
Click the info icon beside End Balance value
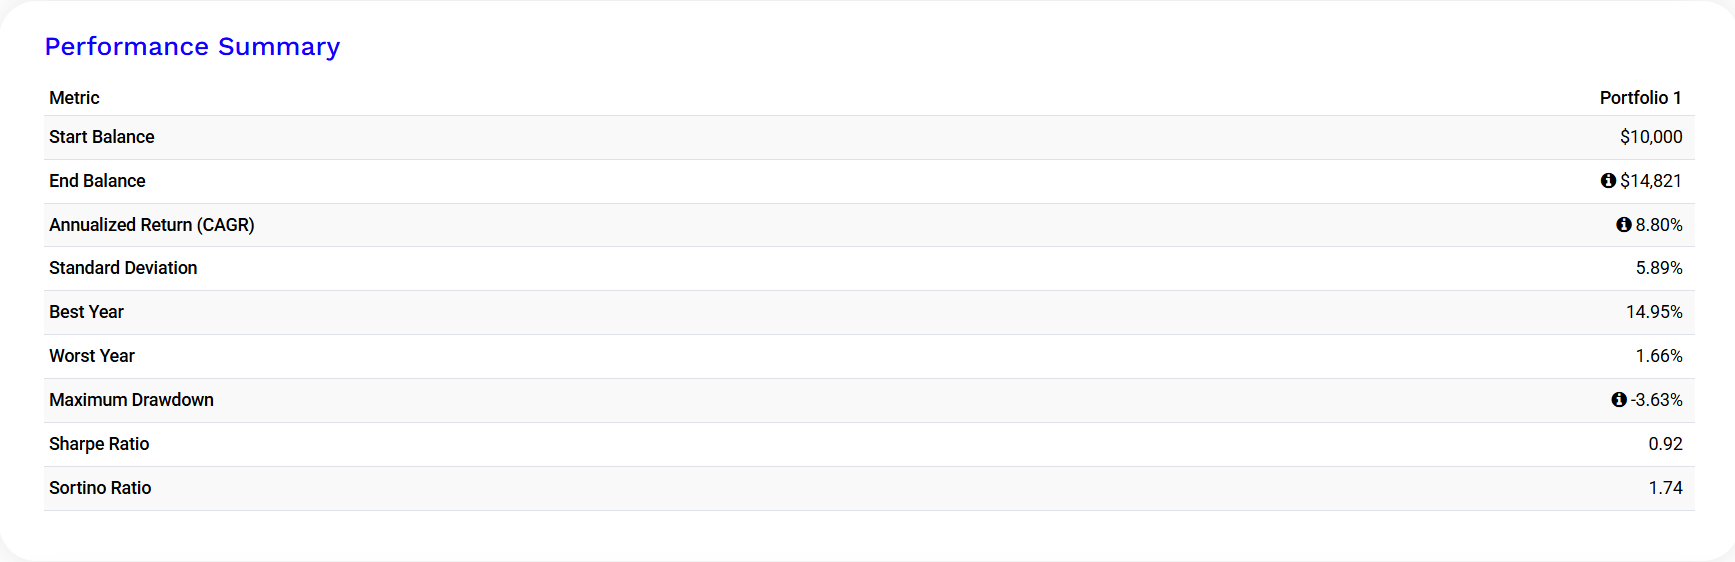pos(1608,181)
